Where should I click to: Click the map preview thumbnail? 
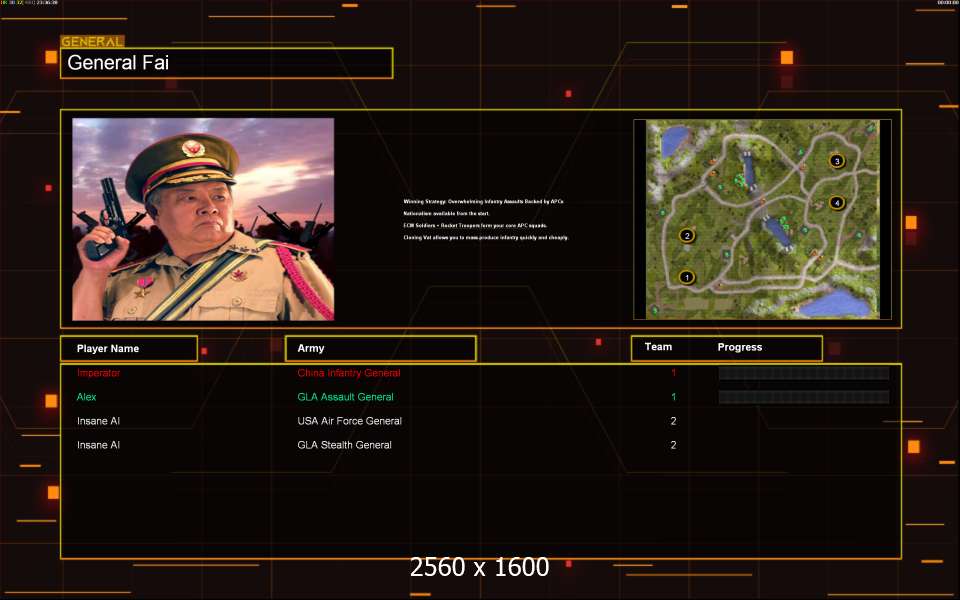pyautogui.click(x=762, y=219)
